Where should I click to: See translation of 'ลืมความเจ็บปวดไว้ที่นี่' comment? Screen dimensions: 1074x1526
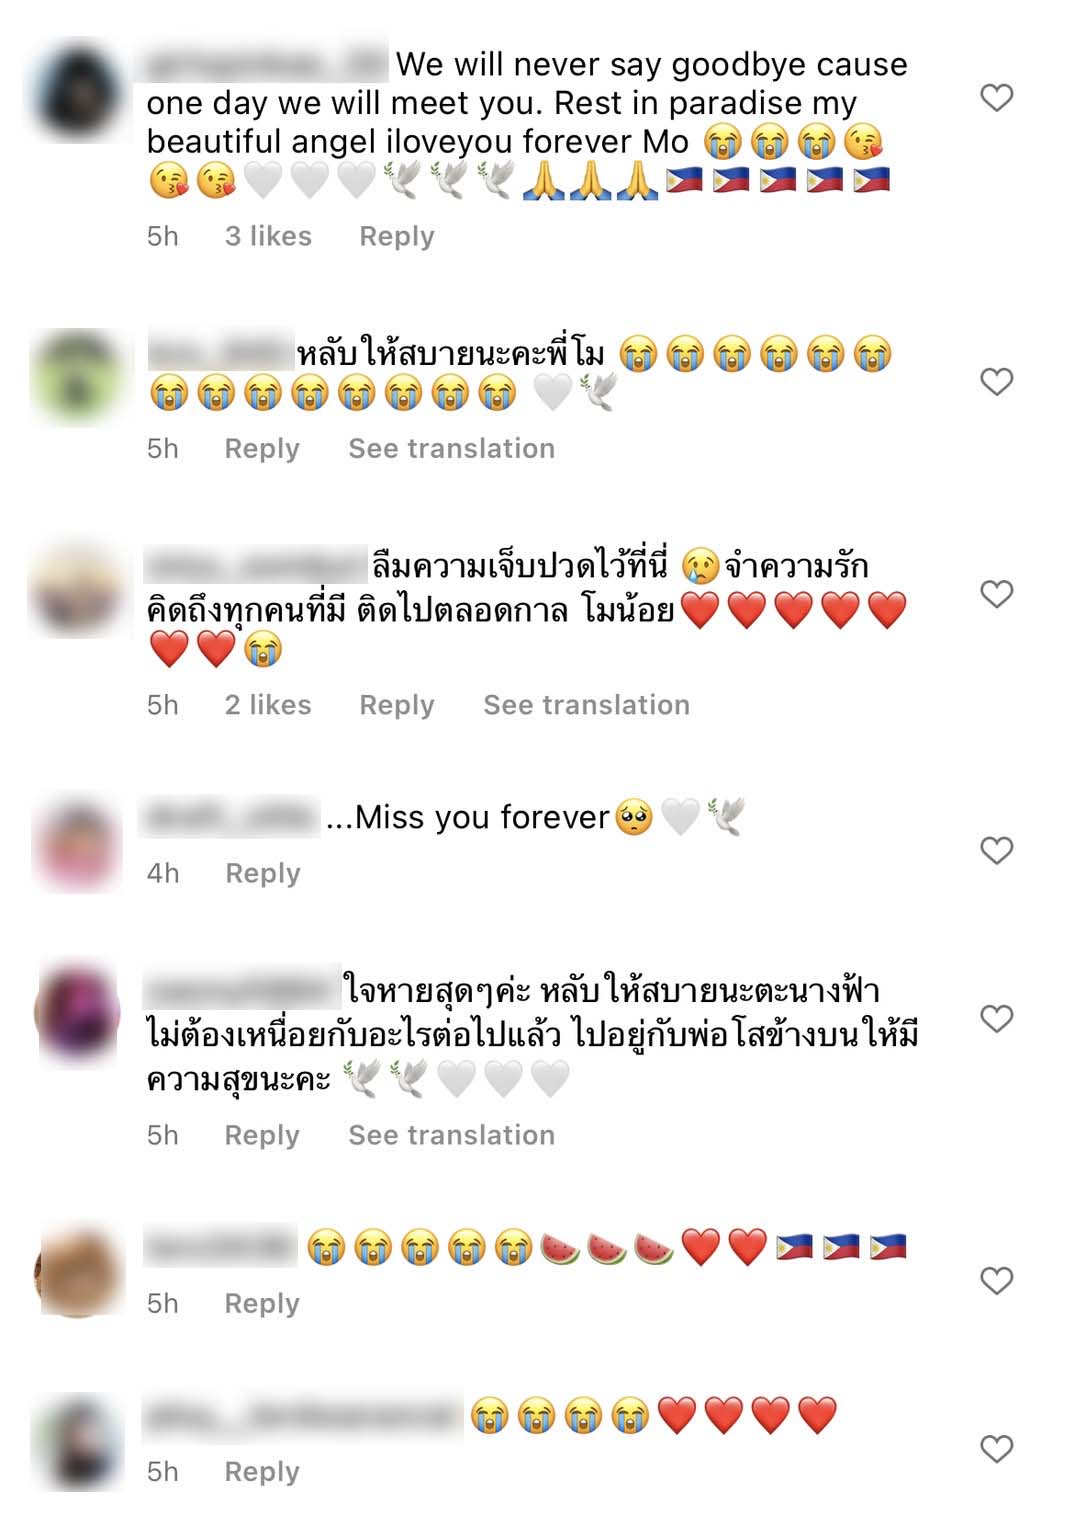point(586,705)
